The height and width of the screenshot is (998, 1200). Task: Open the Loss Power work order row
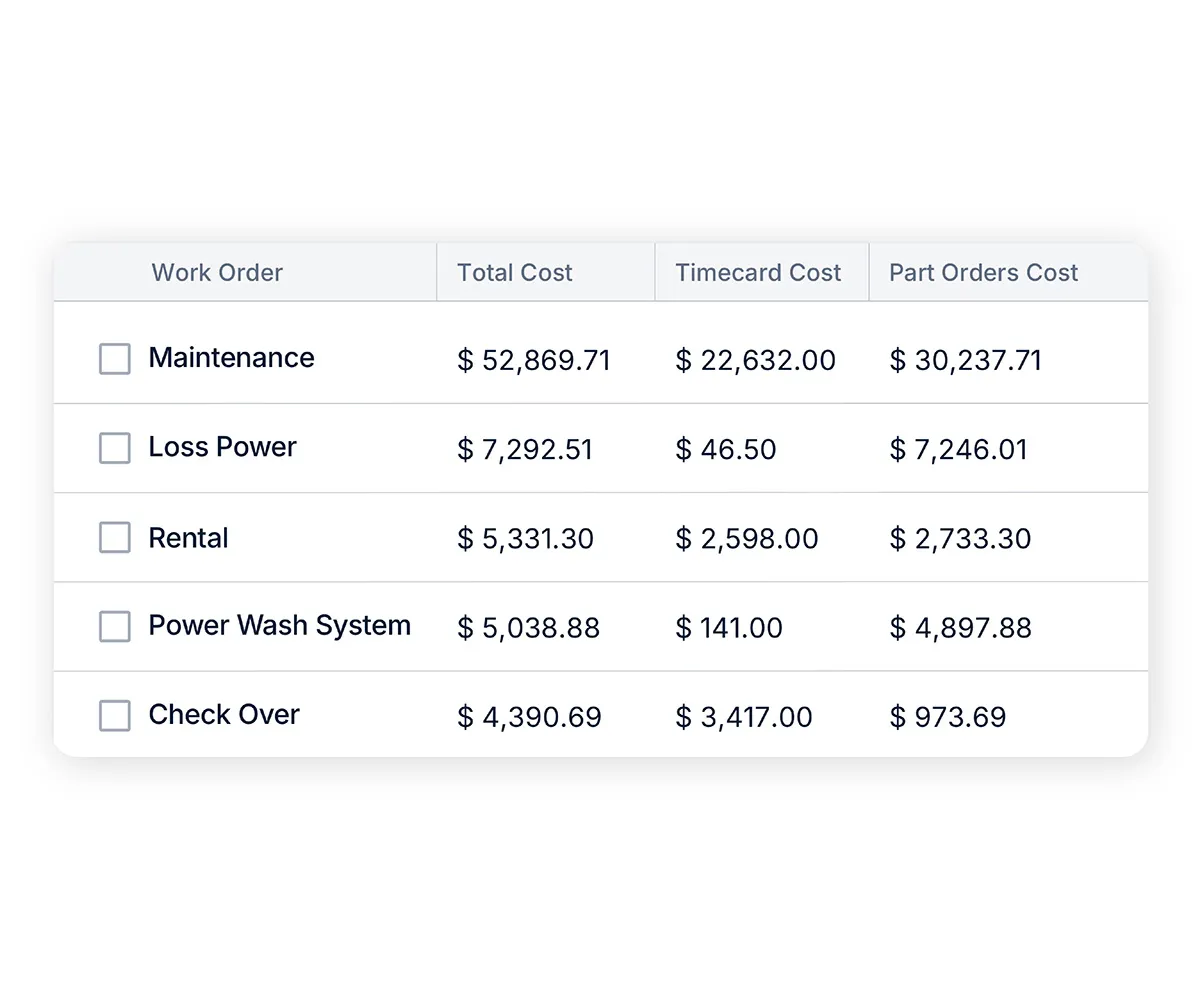[222, 447]
